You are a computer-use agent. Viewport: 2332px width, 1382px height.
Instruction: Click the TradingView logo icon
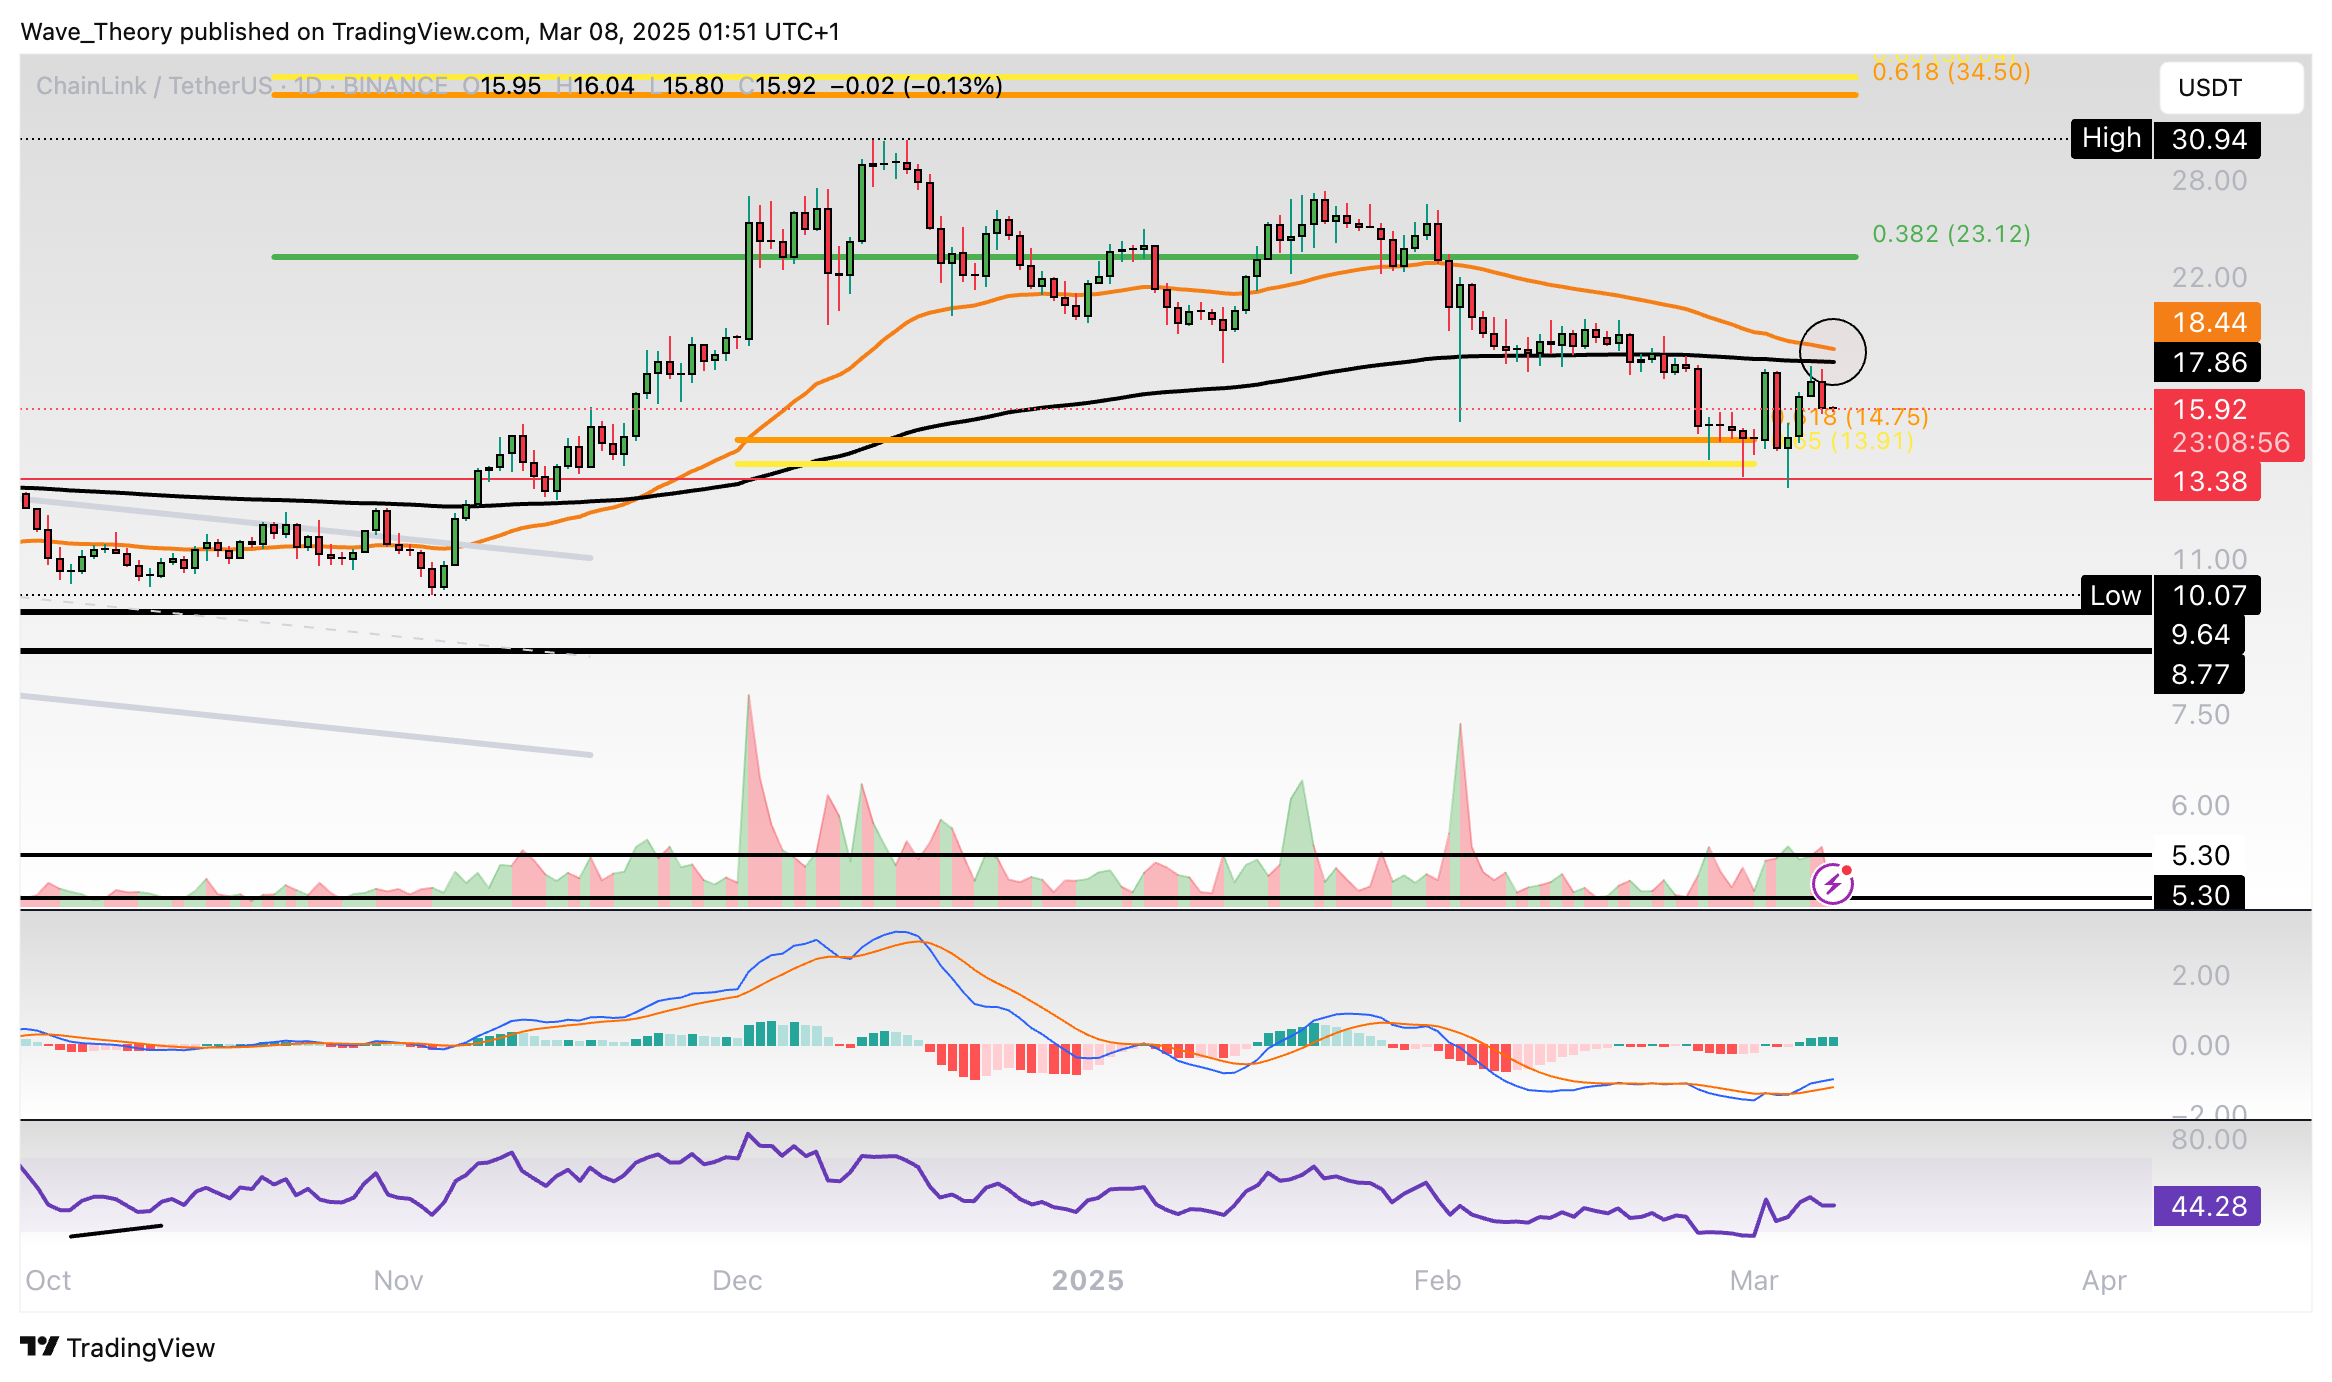tap(40, 1347)
